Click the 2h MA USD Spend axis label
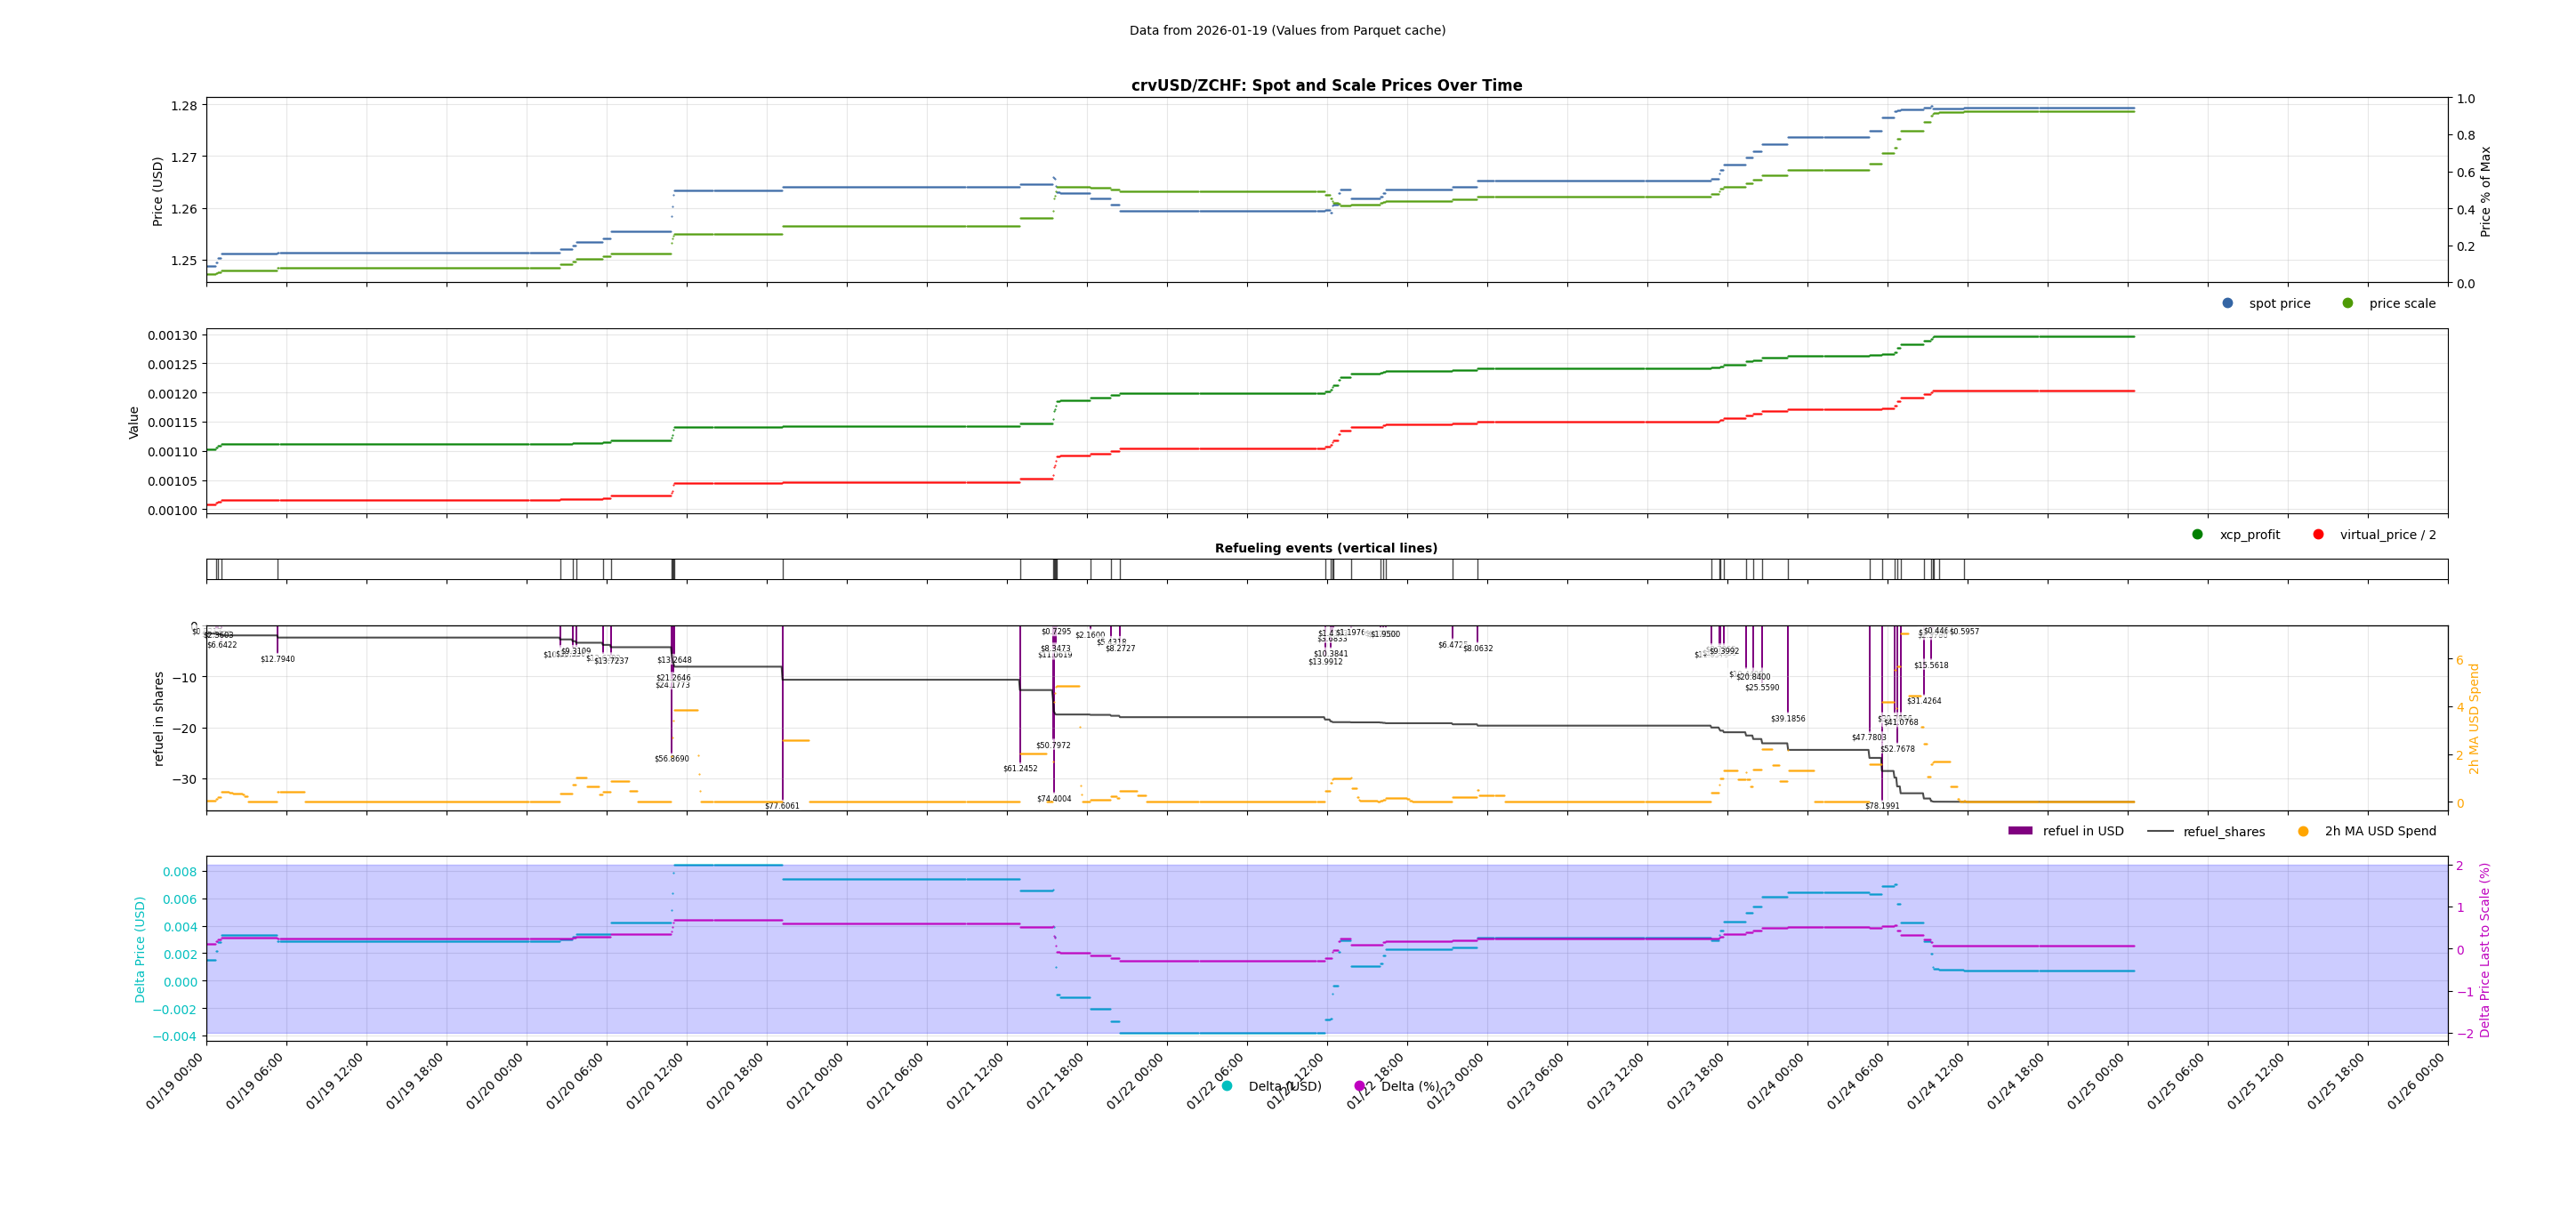 click(2474, 718)
